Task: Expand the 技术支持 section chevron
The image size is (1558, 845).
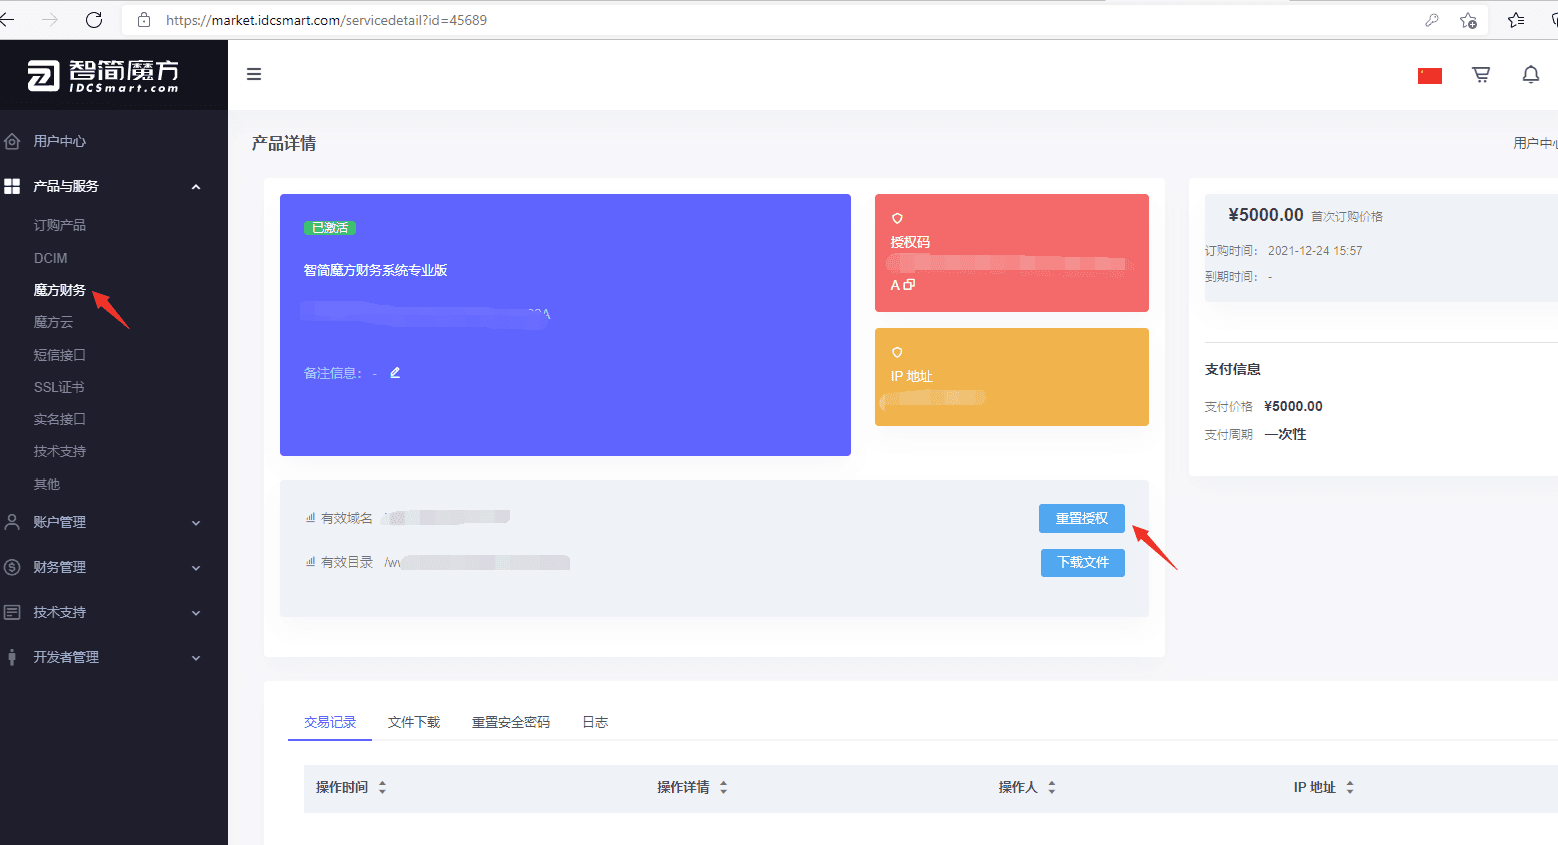Action: coord(196,613)
